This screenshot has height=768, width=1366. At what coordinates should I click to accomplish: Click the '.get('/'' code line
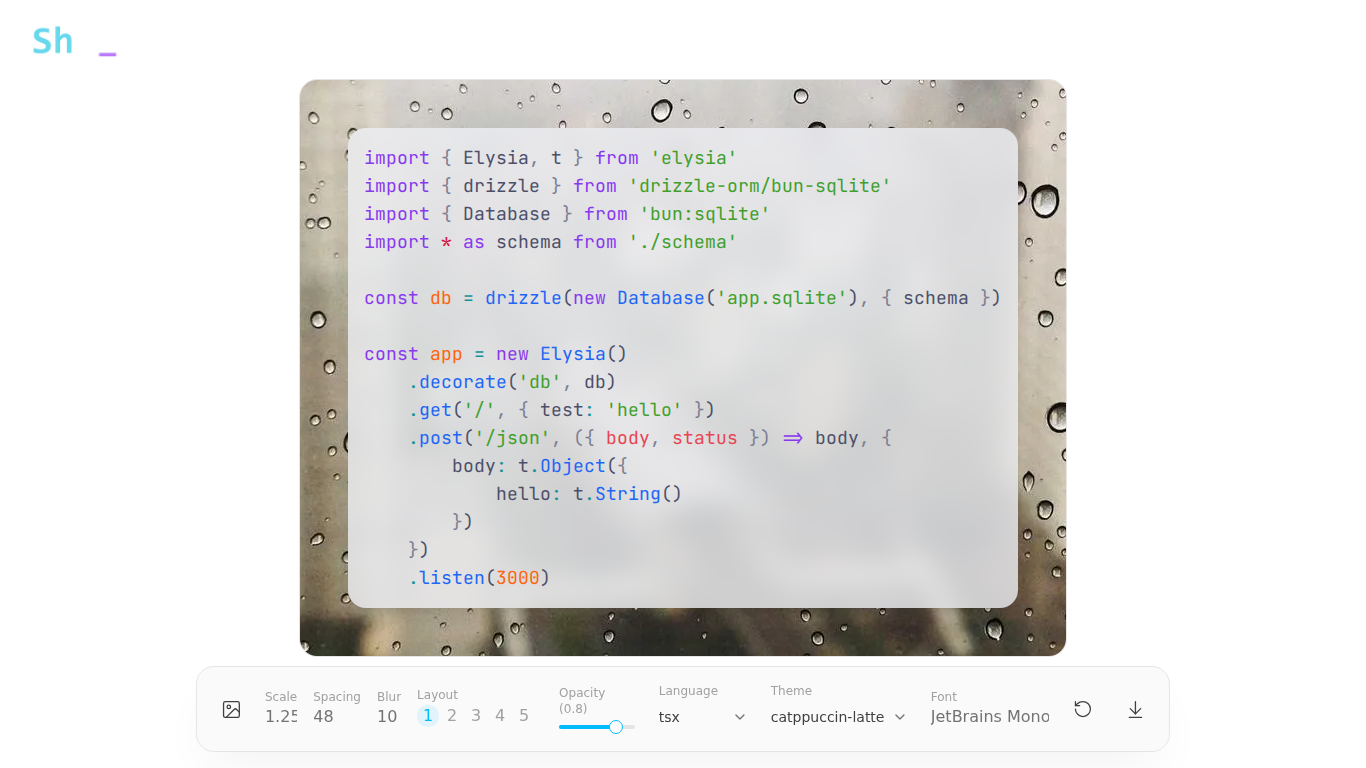pyautogui.click(x=561, y=410)
